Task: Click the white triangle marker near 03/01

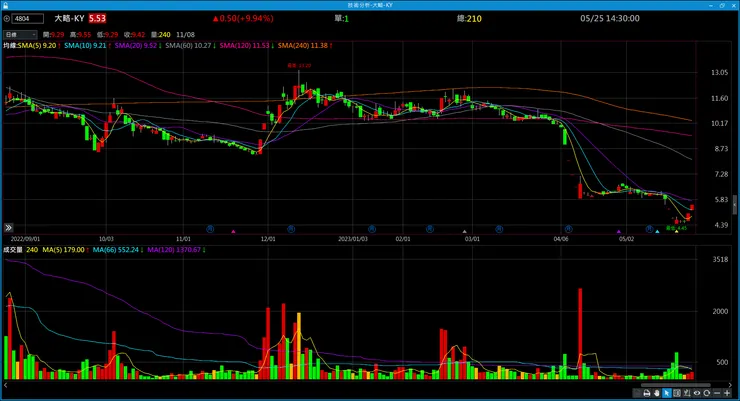Action: tap(464, 231)
